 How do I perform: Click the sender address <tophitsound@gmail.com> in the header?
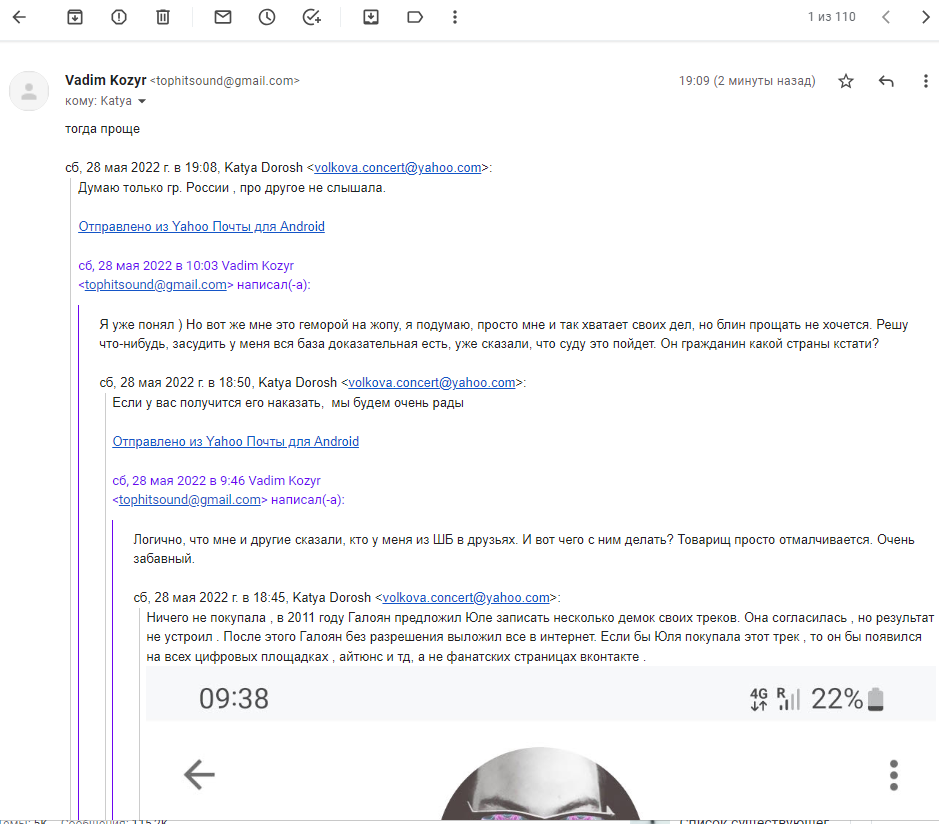tap(225, 81)
